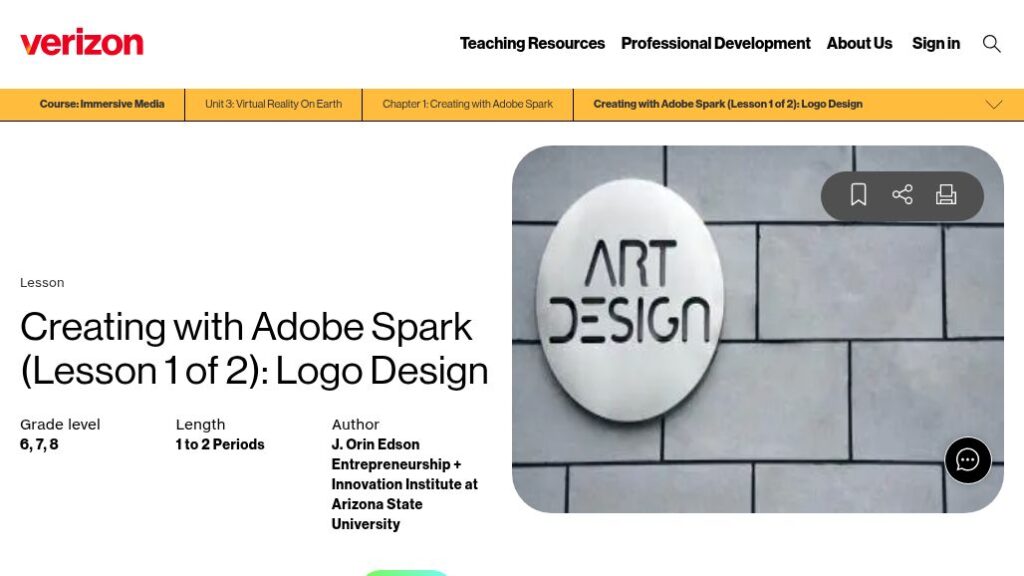
Task: Bookmark this lesson with the bookmark icon
Action: click(x=858, y=195)
